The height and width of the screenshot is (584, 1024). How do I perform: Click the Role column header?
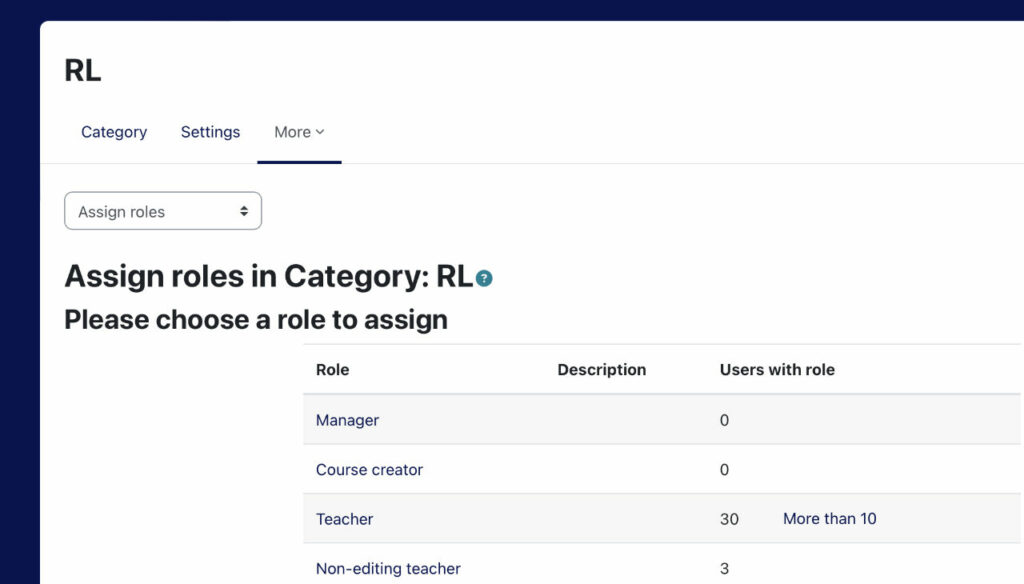(x=331, y=369)
